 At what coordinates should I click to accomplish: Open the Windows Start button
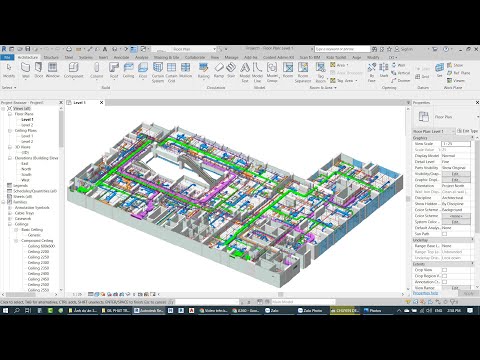pos(6,310)
